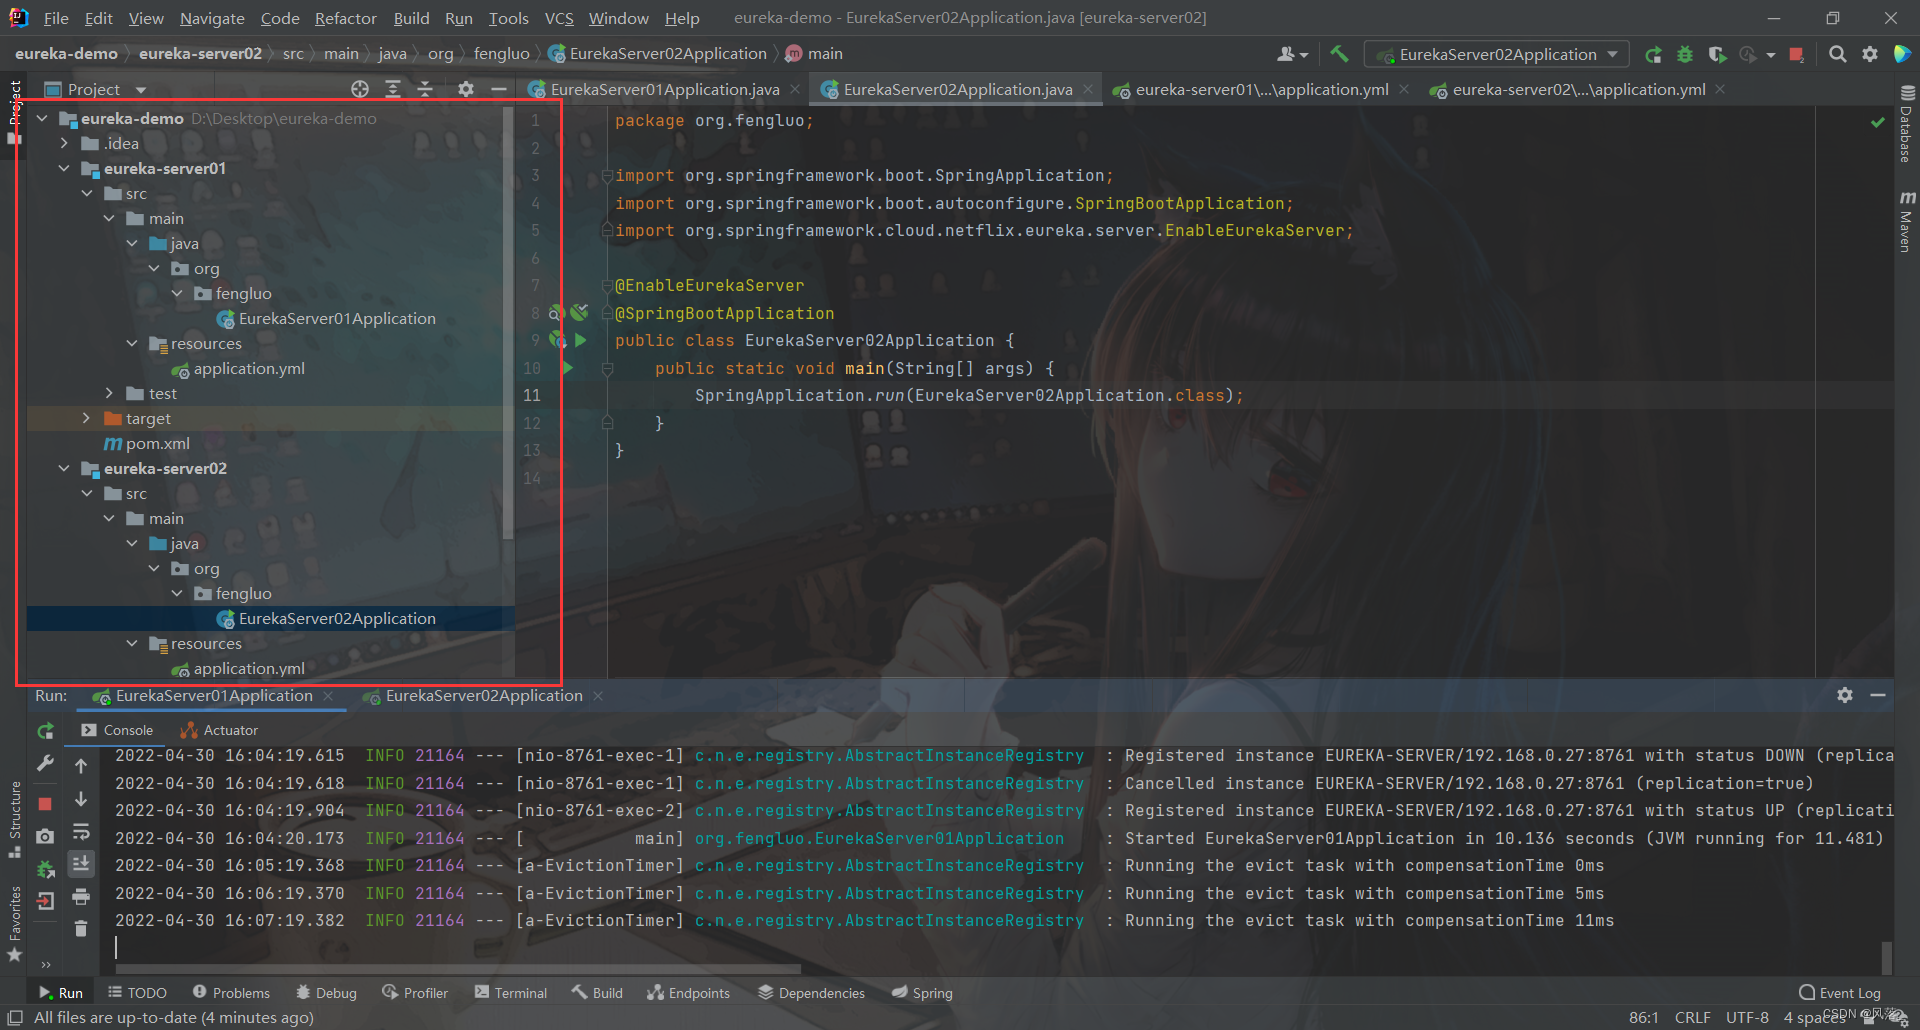Clear console with trash icon

point(81,929)
